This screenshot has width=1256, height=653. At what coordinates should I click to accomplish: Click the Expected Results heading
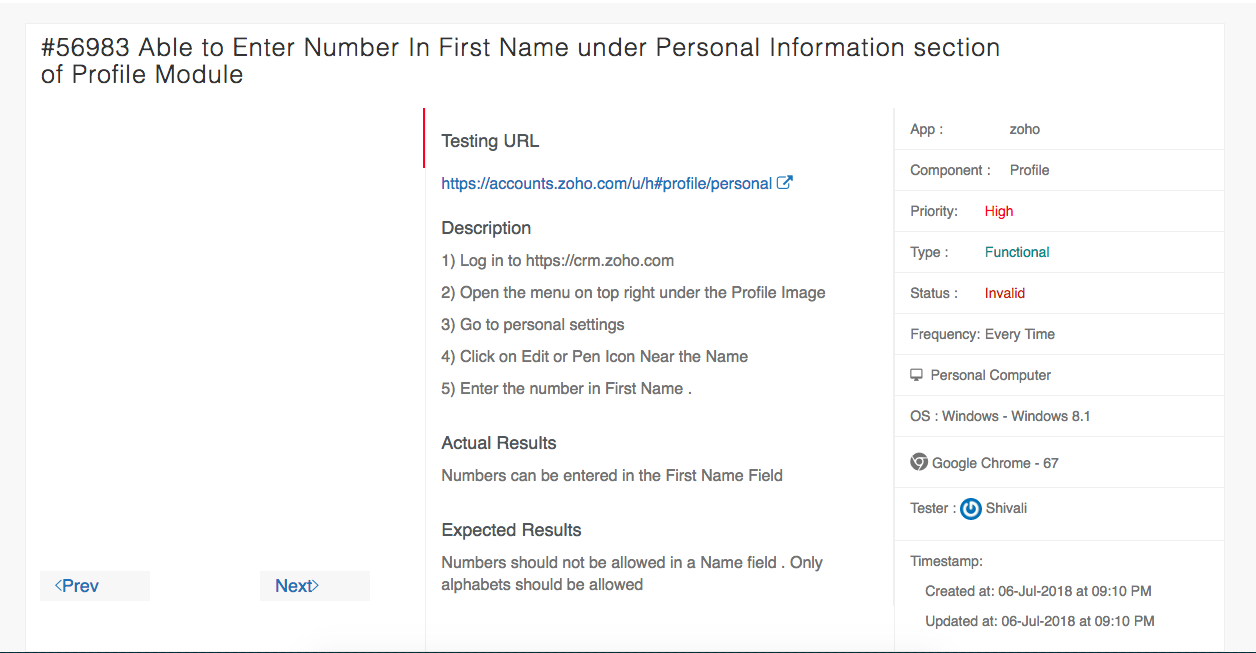click(511, 530)
